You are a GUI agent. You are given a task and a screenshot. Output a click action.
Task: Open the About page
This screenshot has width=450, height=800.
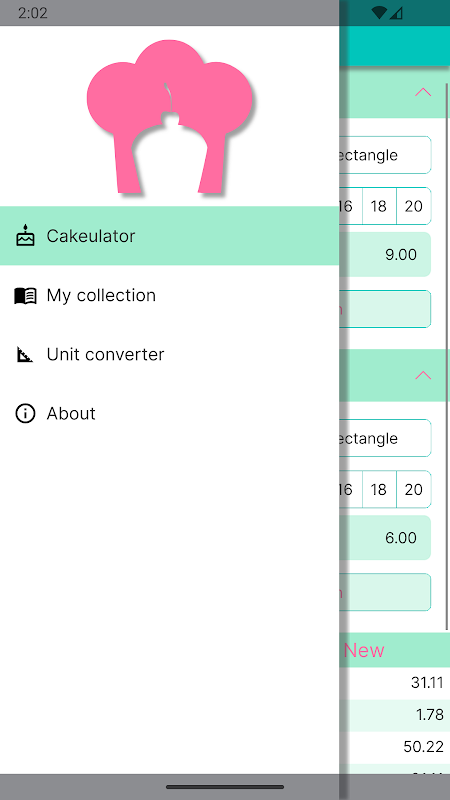coord(169,413)
